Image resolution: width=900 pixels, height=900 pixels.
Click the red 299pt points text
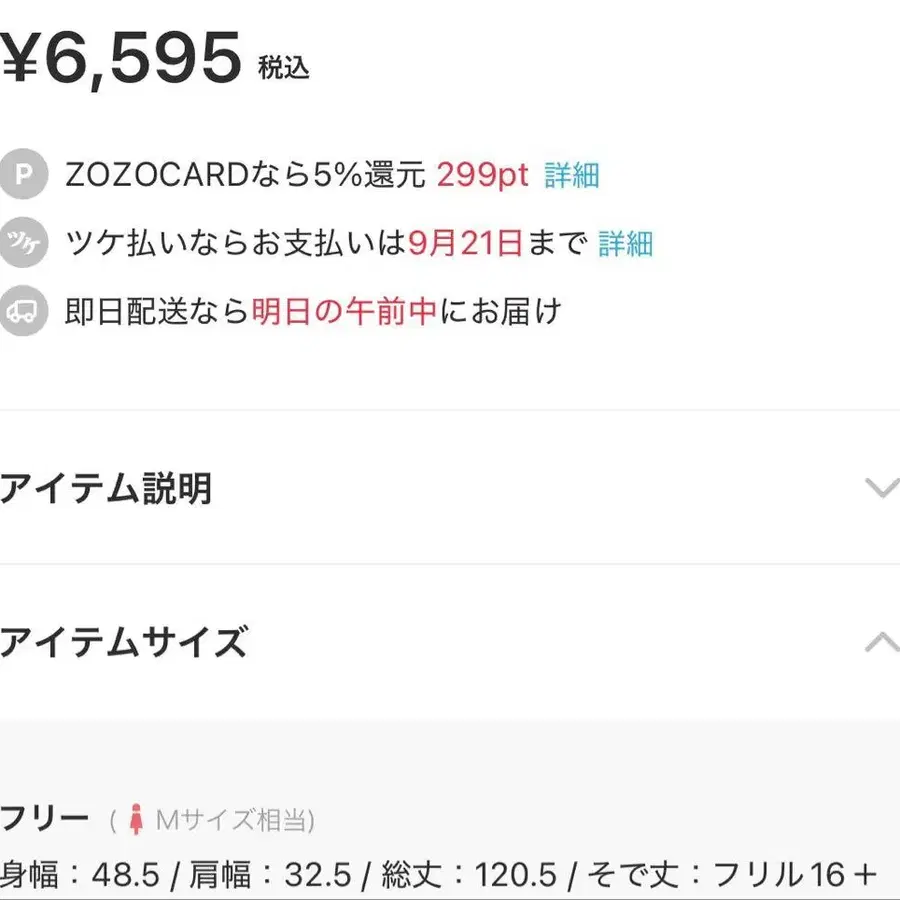482,174
